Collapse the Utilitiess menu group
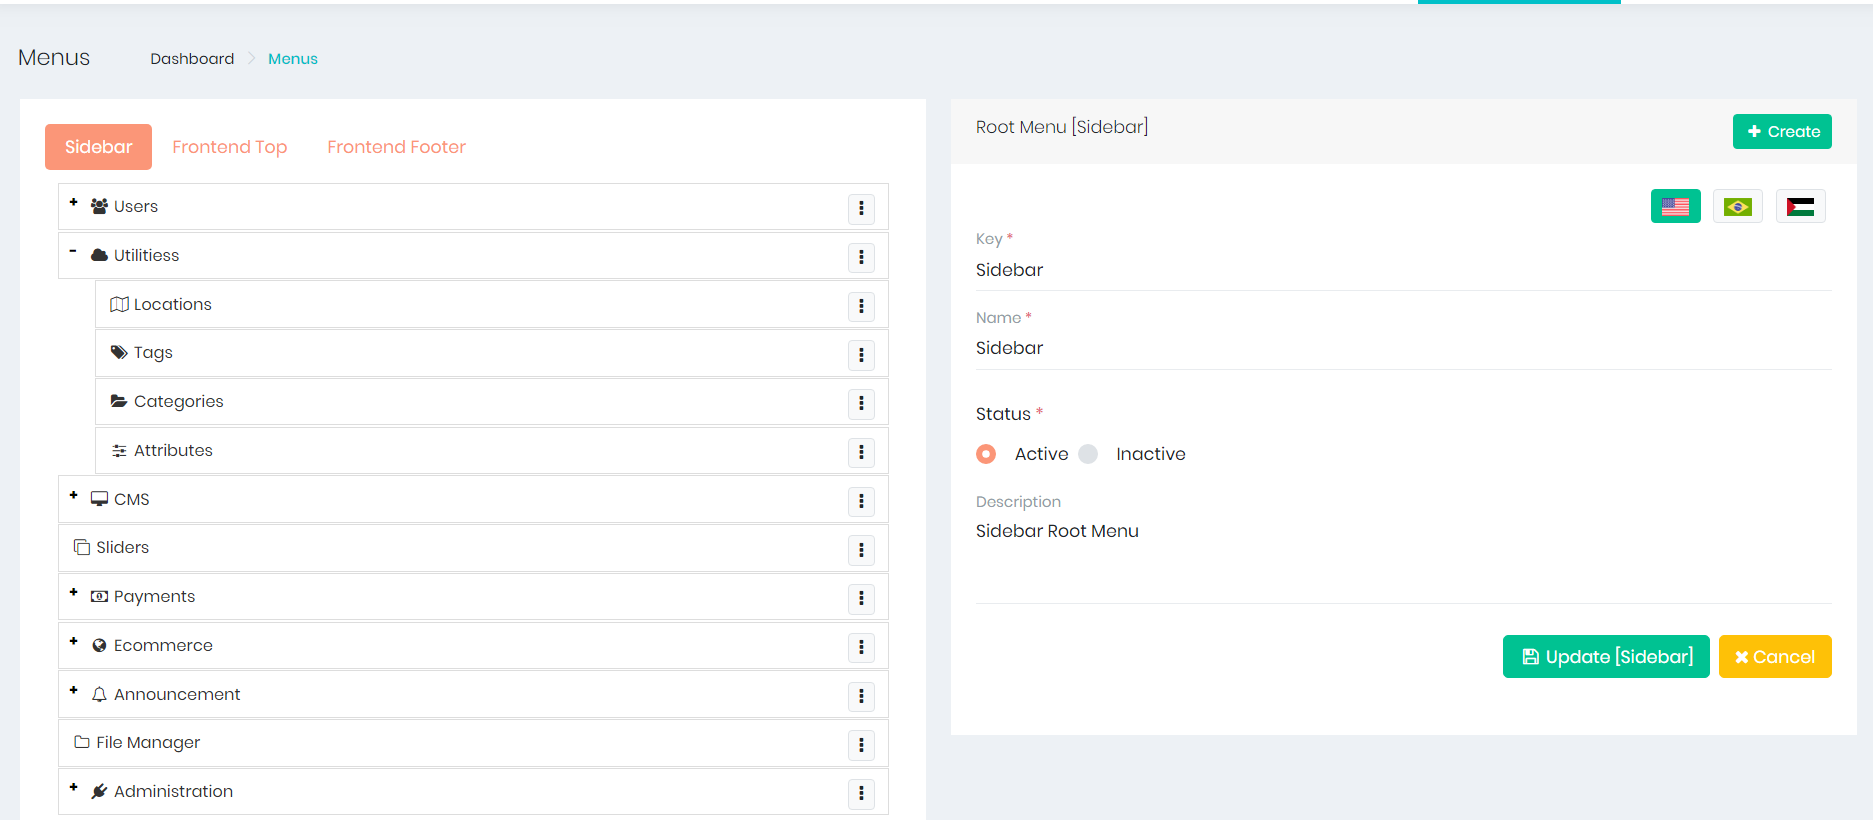The image size is (1873, 820). point(73,251)
